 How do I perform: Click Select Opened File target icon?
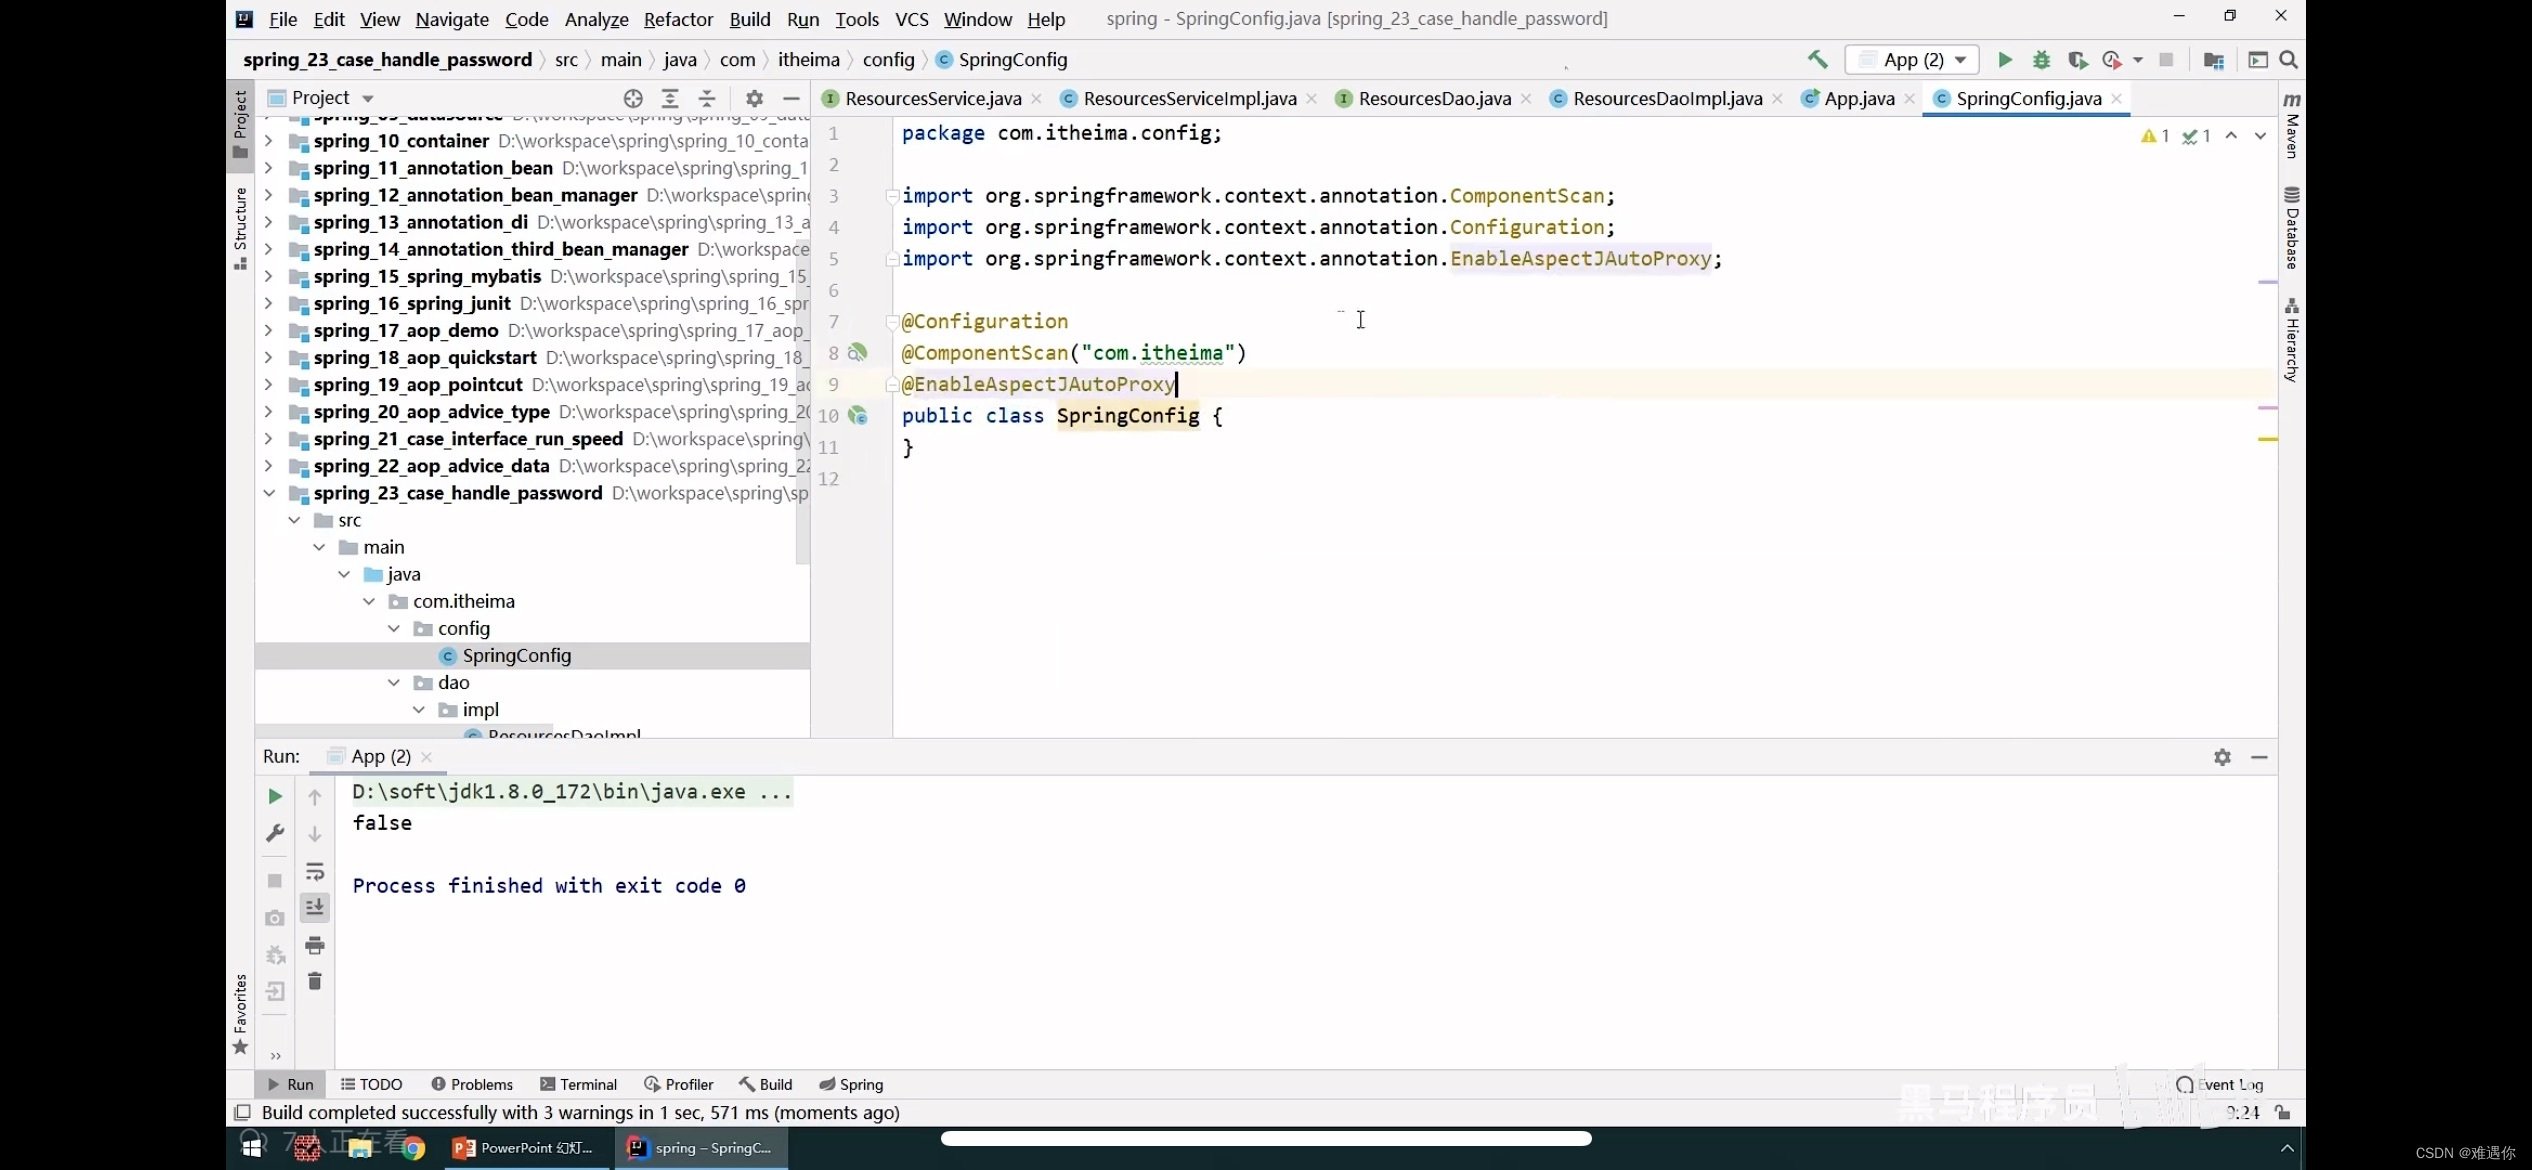[x=633, y=98]
